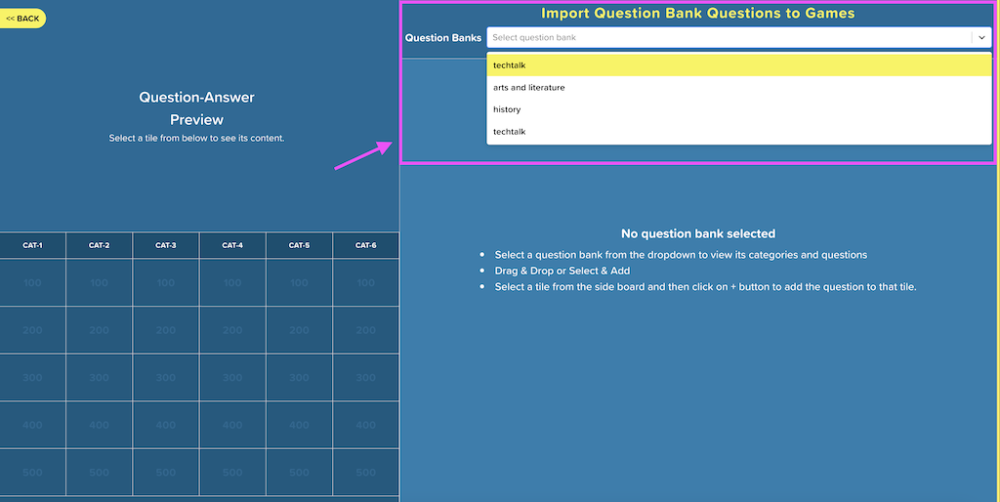Go back using the BACK button
This screenshot has width=1000, height=502.
(22, 18)
